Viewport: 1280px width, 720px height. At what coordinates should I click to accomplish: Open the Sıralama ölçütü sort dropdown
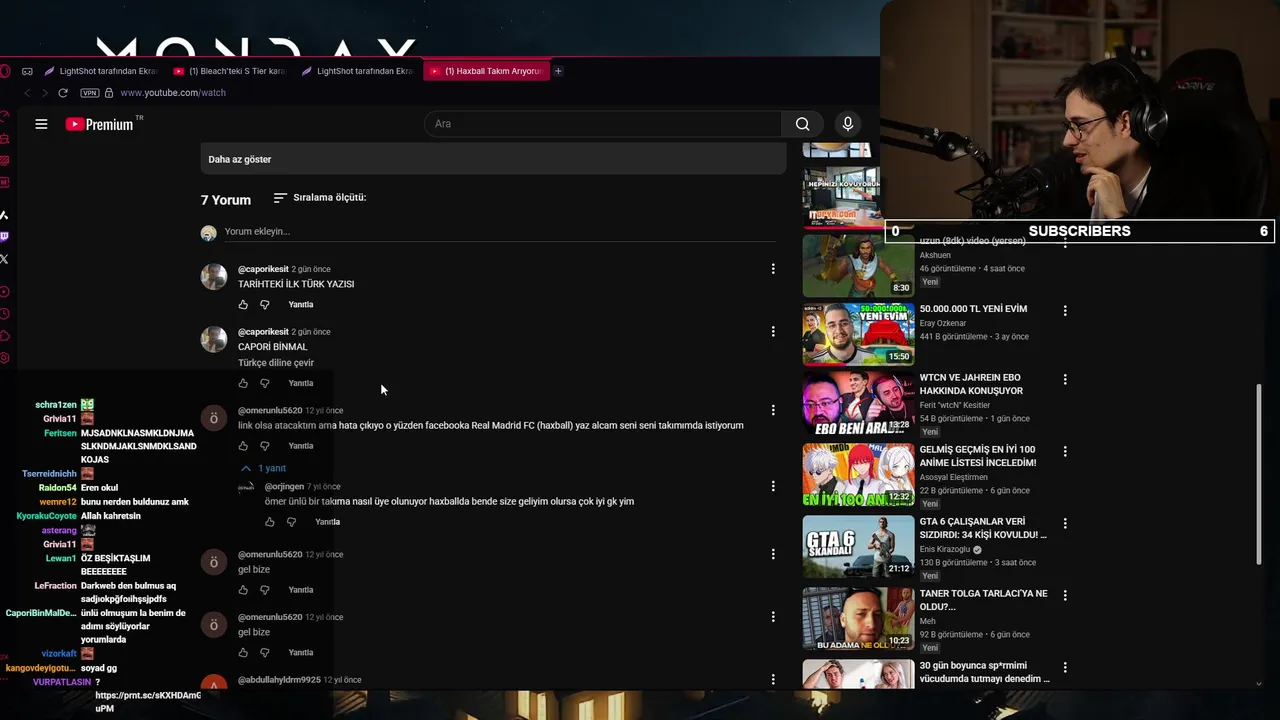point(320,198)
